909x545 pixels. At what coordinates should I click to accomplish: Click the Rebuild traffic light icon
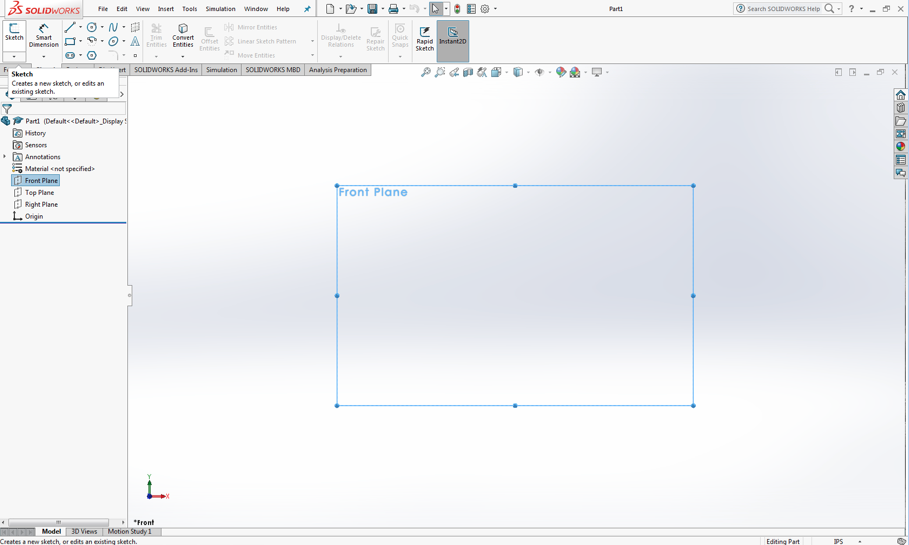(457, 9)
